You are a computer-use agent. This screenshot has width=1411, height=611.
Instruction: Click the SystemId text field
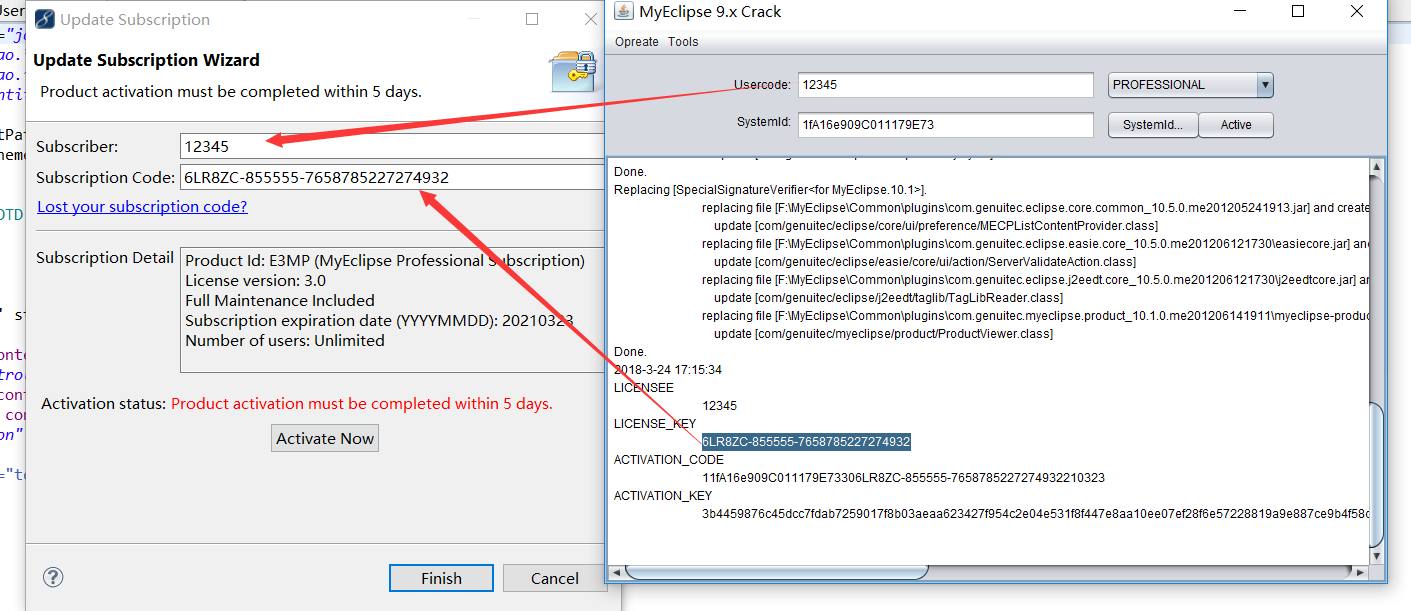[945, 125]
